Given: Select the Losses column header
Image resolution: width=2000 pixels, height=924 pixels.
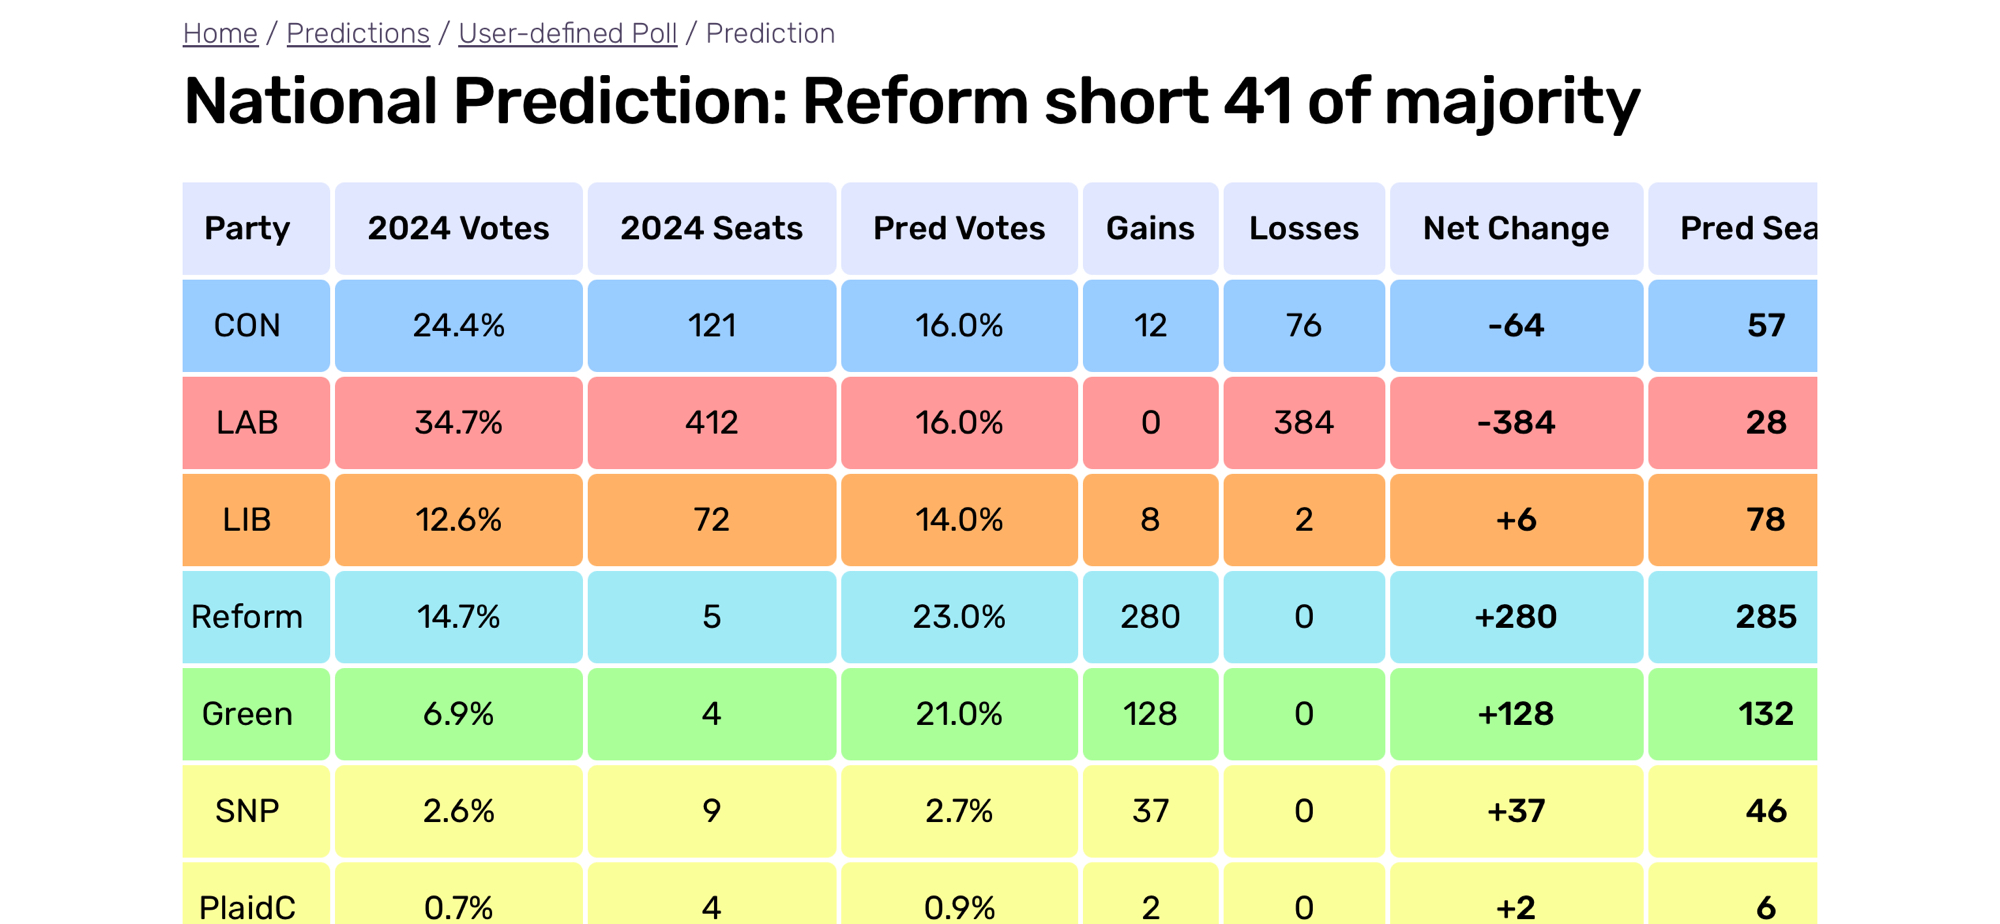Looking at the screenshot, I should (x=1304, y=228).
